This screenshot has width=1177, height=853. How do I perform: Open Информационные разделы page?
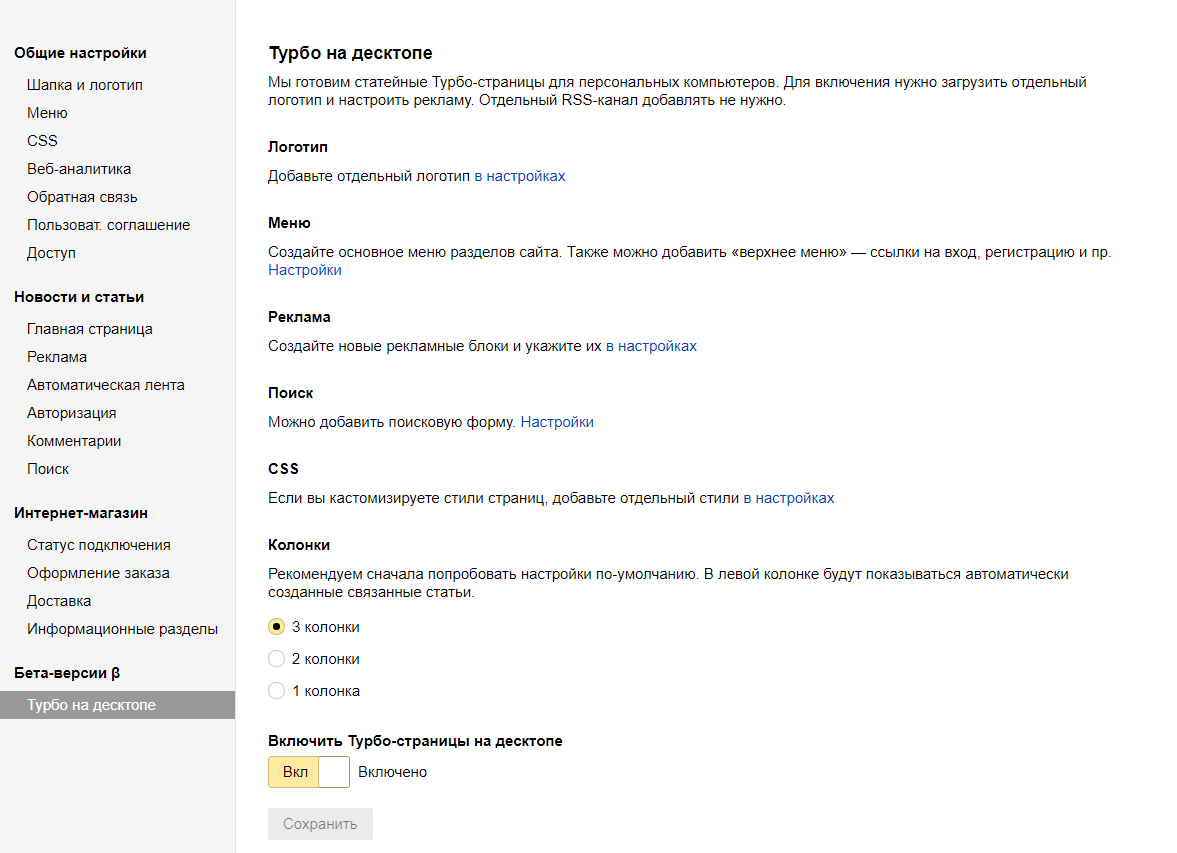click(122, 629)
